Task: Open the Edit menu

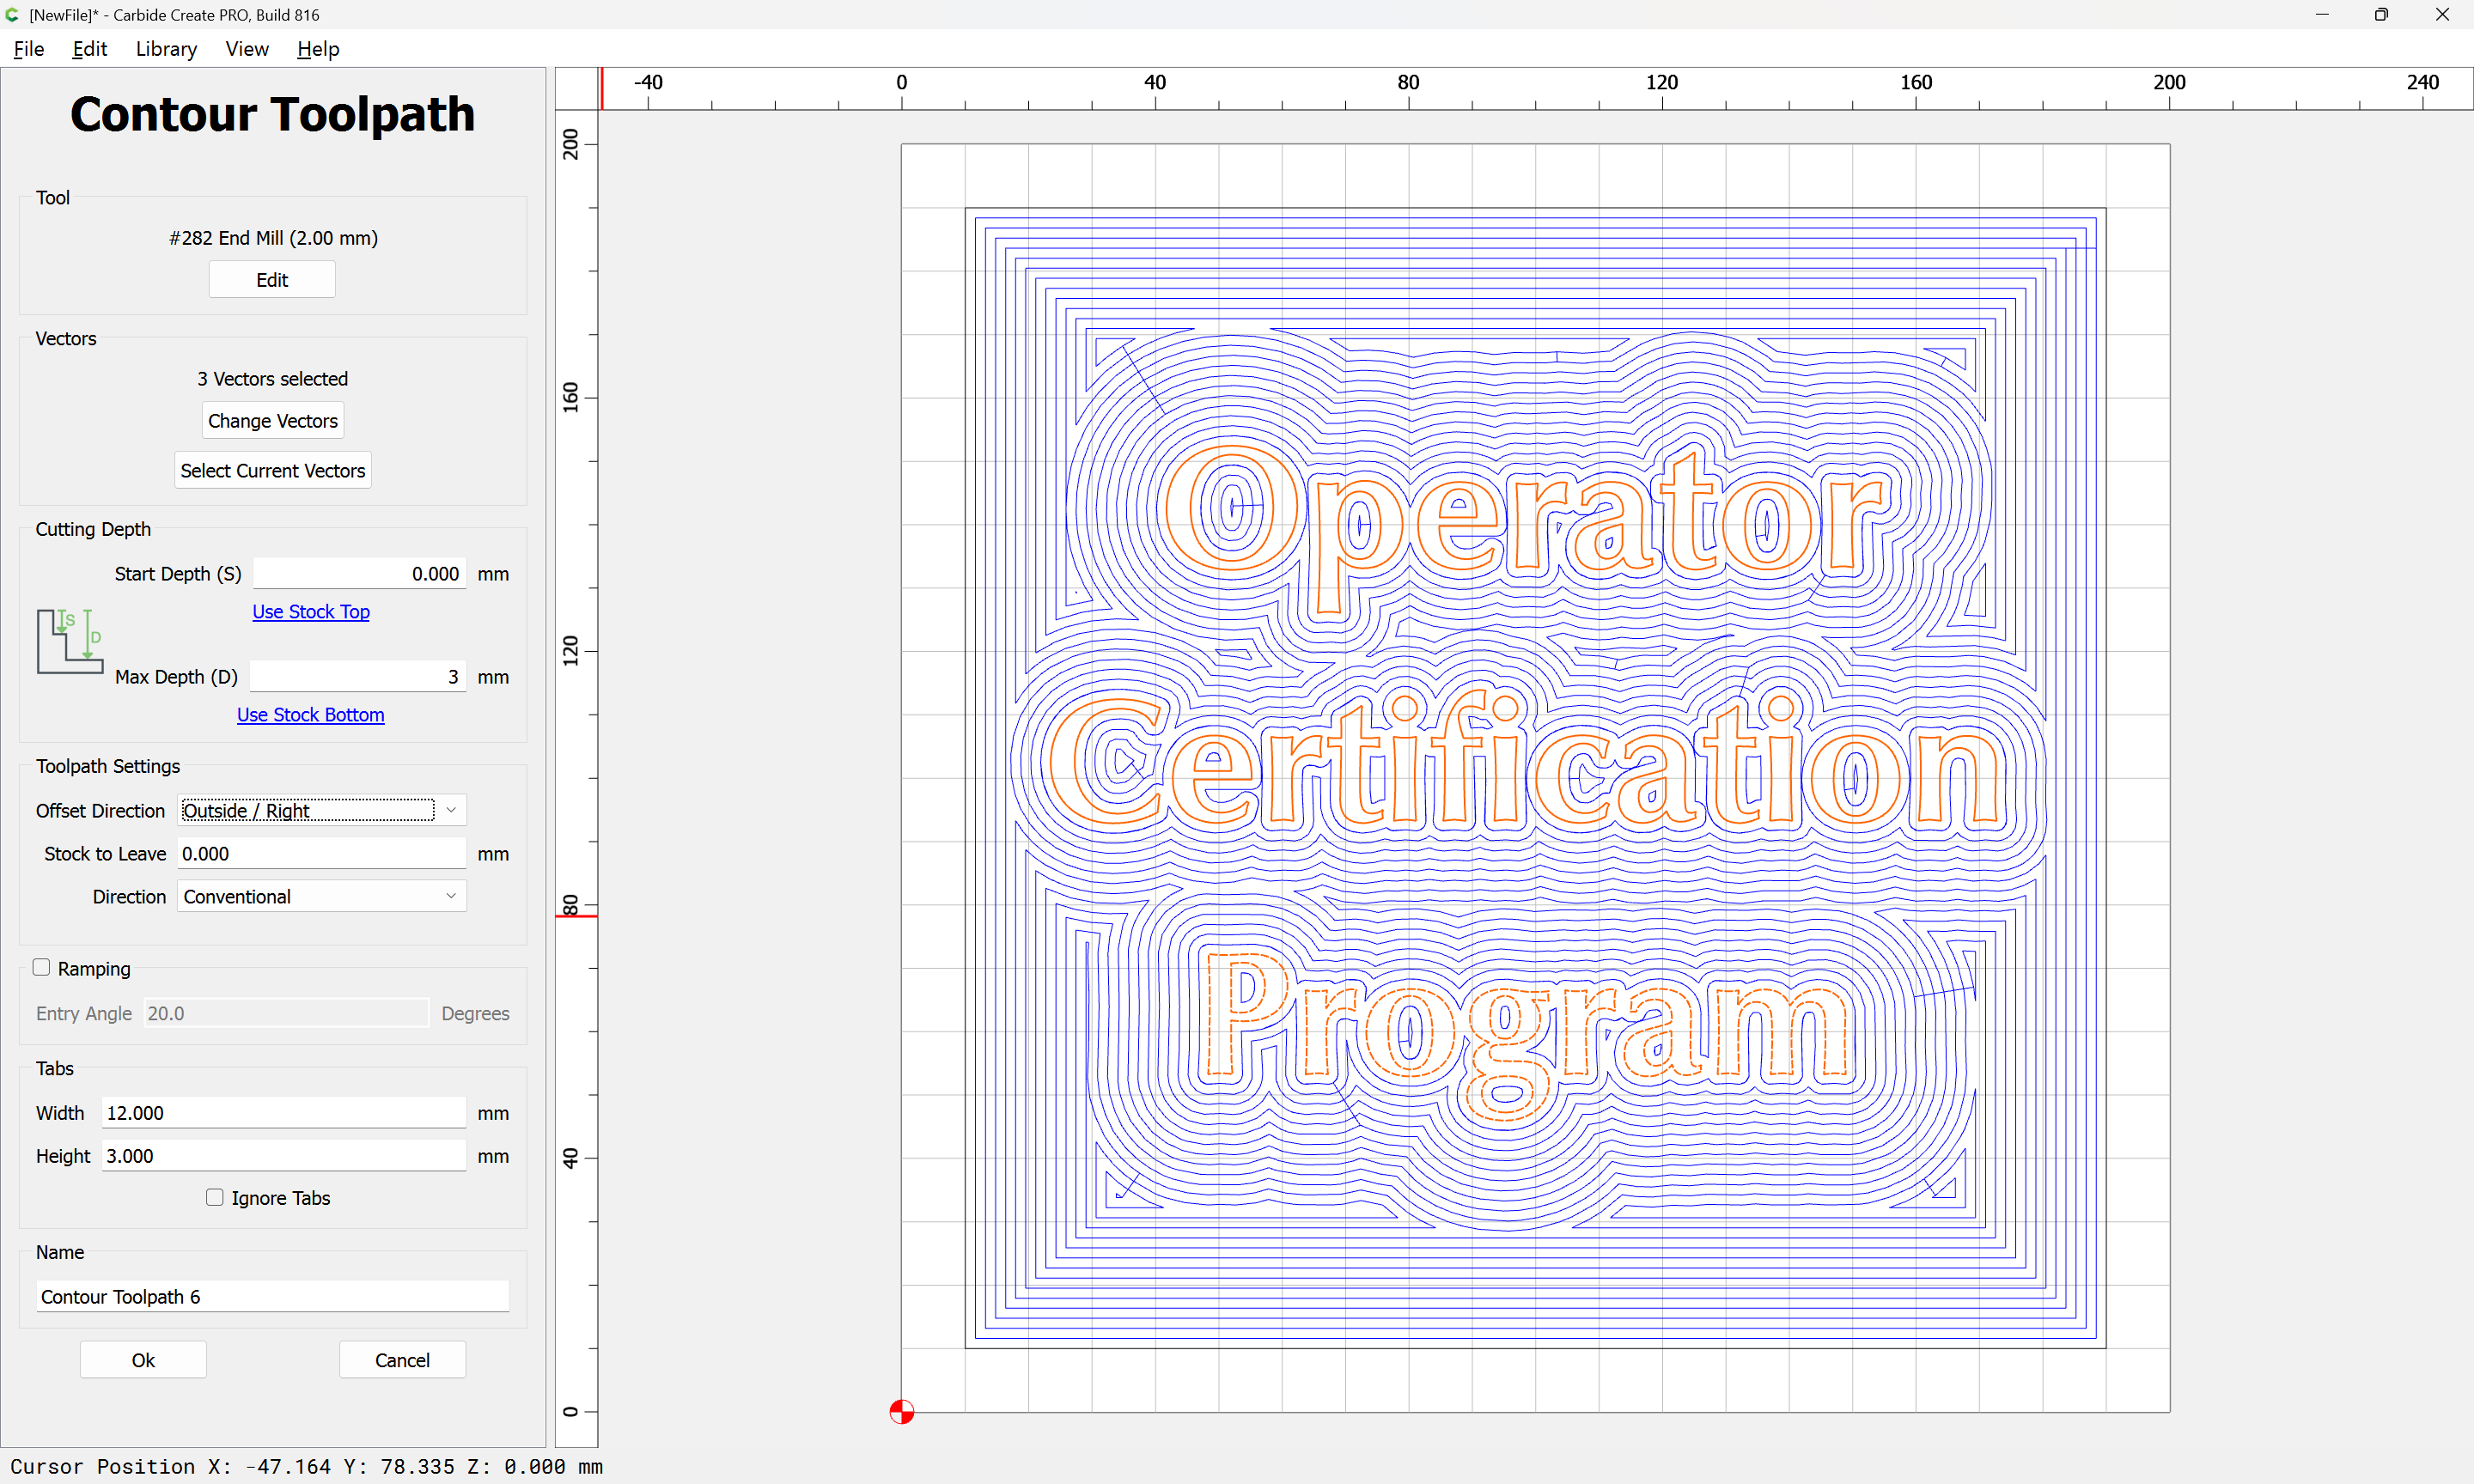Action: 89,49
